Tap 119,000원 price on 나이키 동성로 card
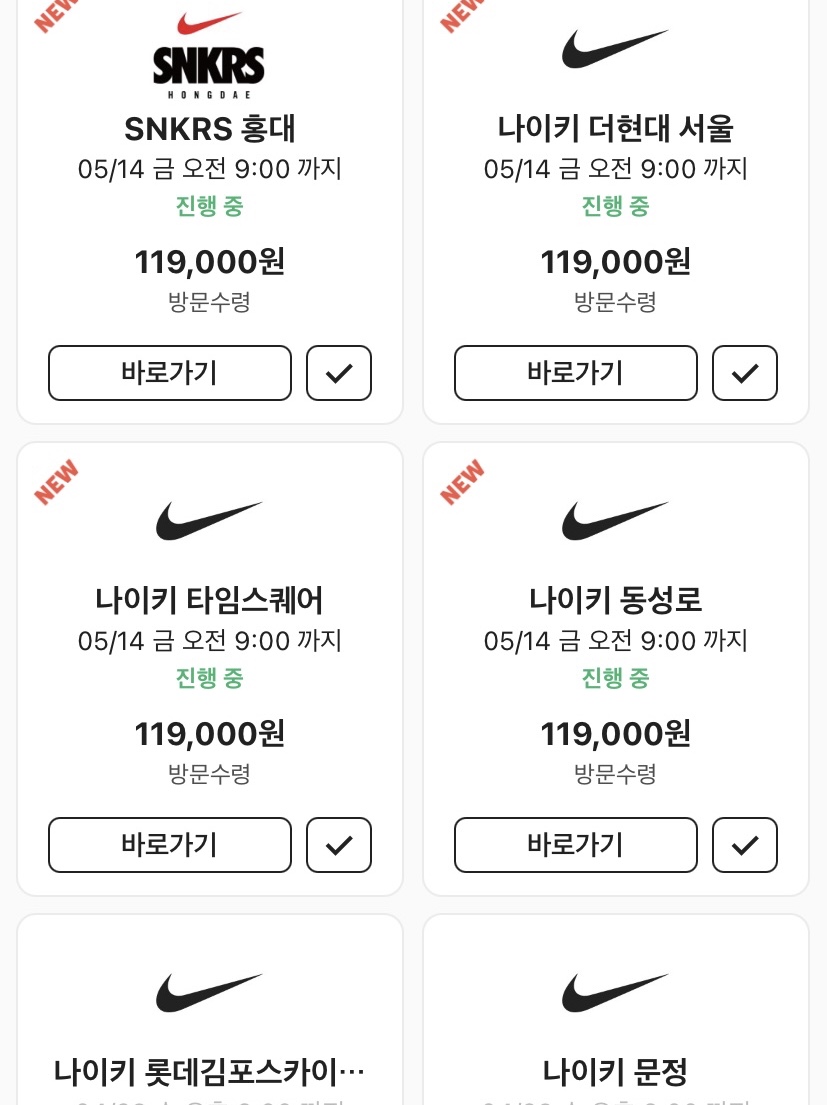The height and width of the screenshot is (1105, 827). pos(615,734)
